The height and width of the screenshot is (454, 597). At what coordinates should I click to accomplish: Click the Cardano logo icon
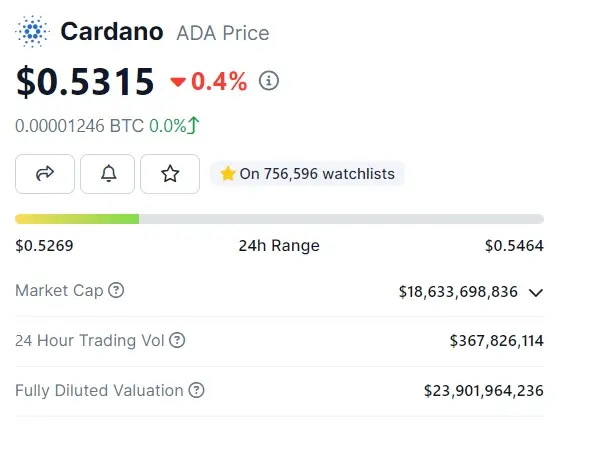pos(32,31)
